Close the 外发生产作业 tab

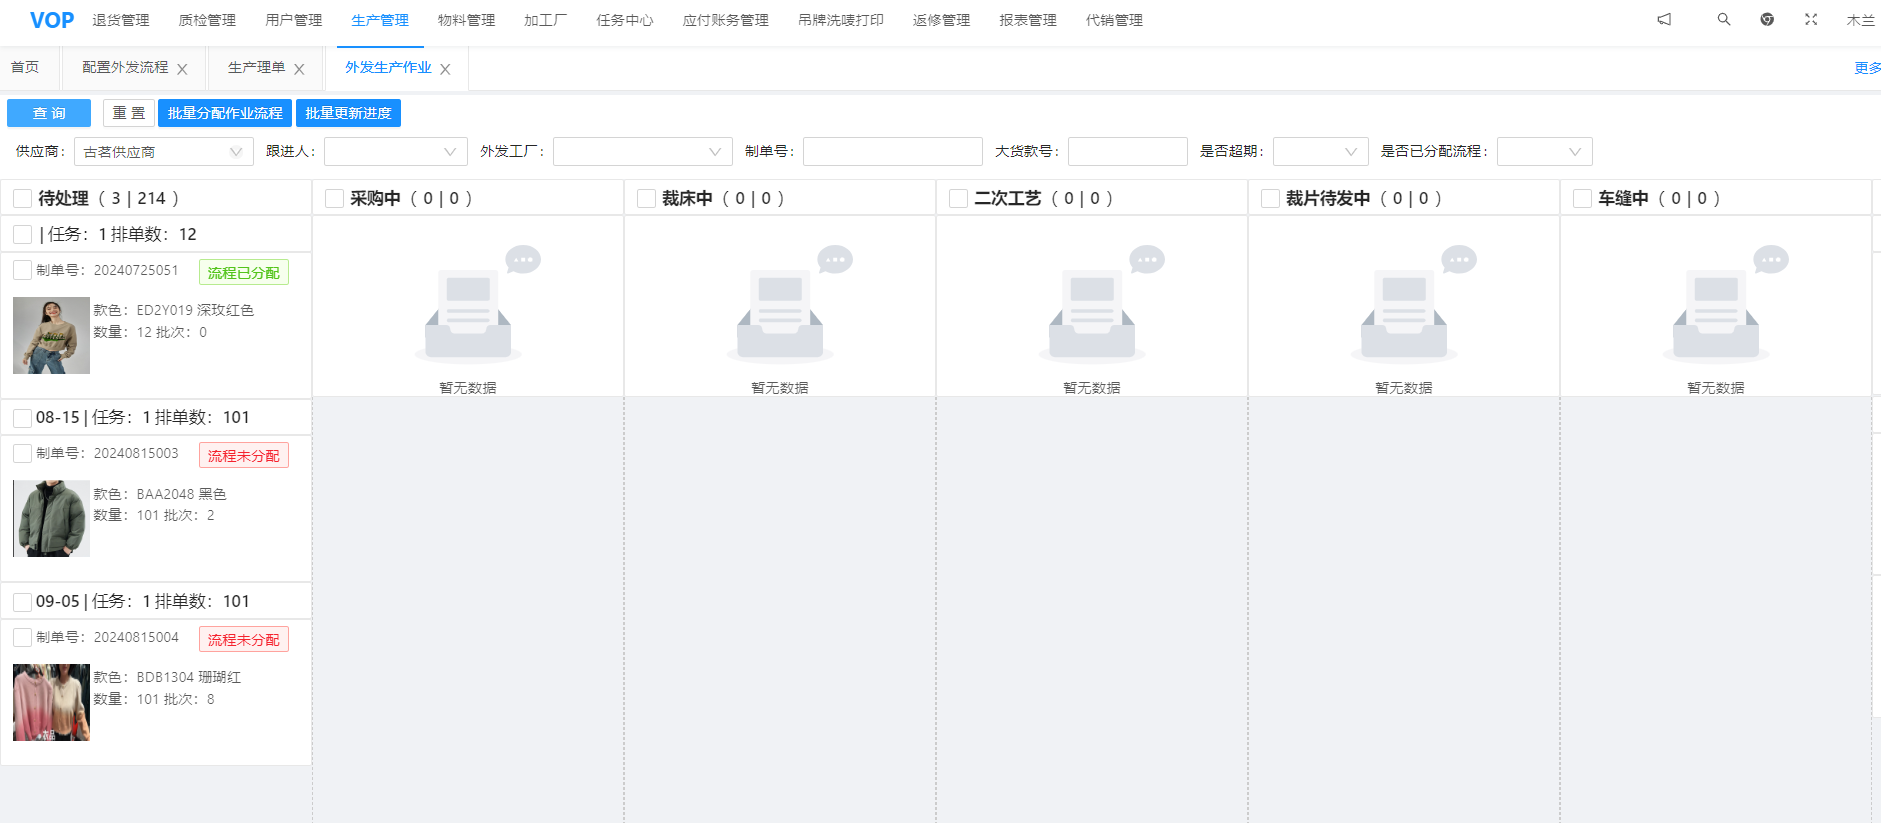pos(445,69)
